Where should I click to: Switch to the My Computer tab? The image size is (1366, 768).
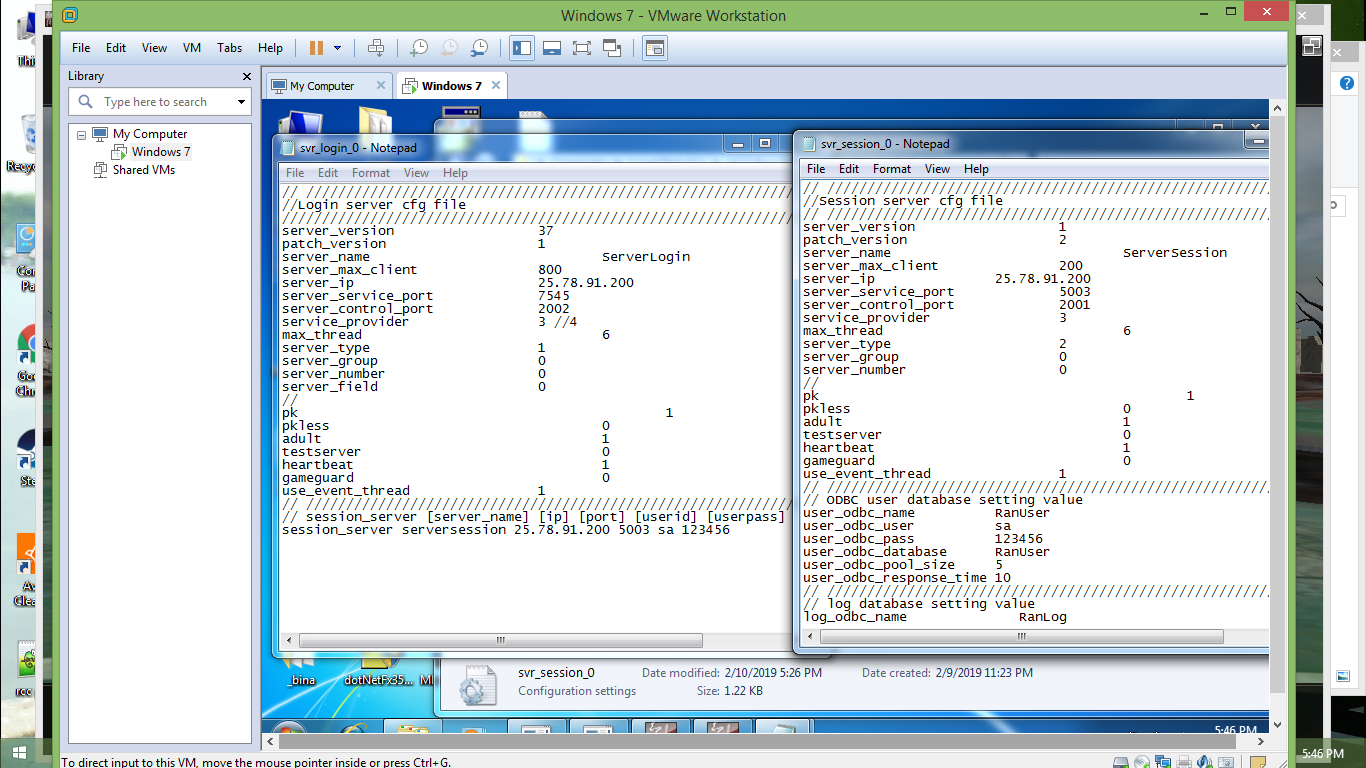coord(322,86)
